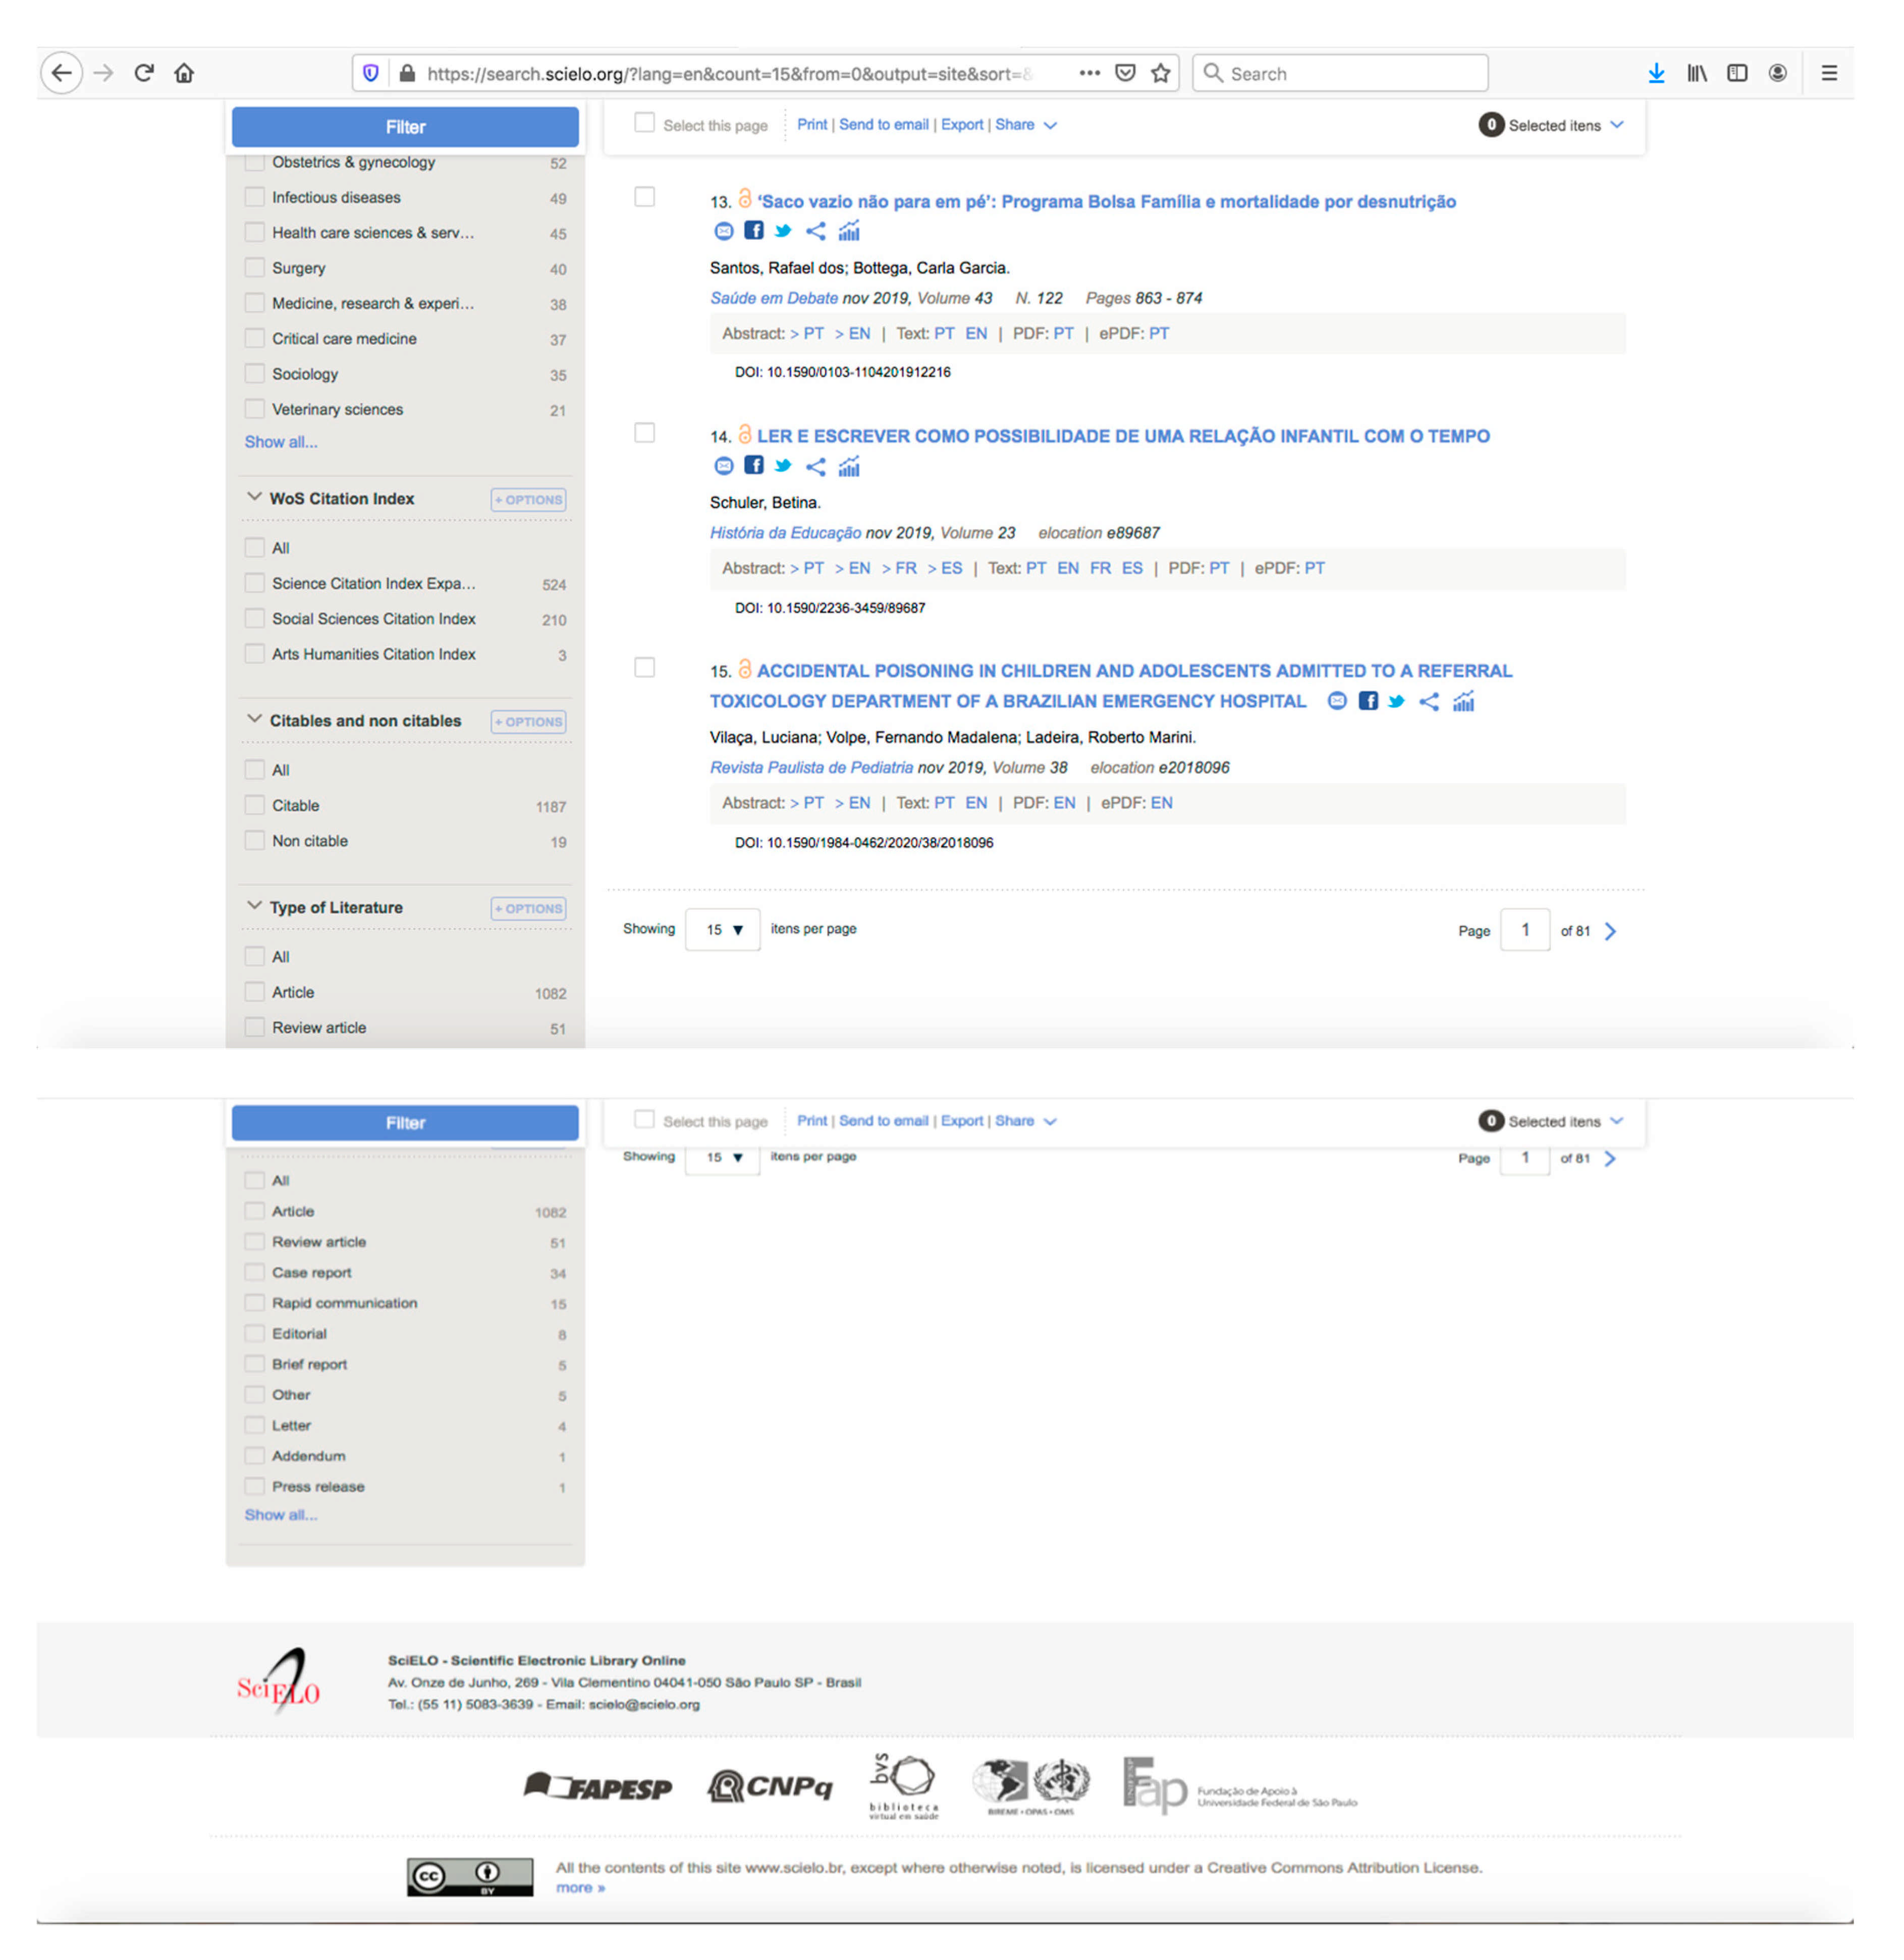Click the email icon under article 14
This screenshot has width=1904, height=1960.
724,466
